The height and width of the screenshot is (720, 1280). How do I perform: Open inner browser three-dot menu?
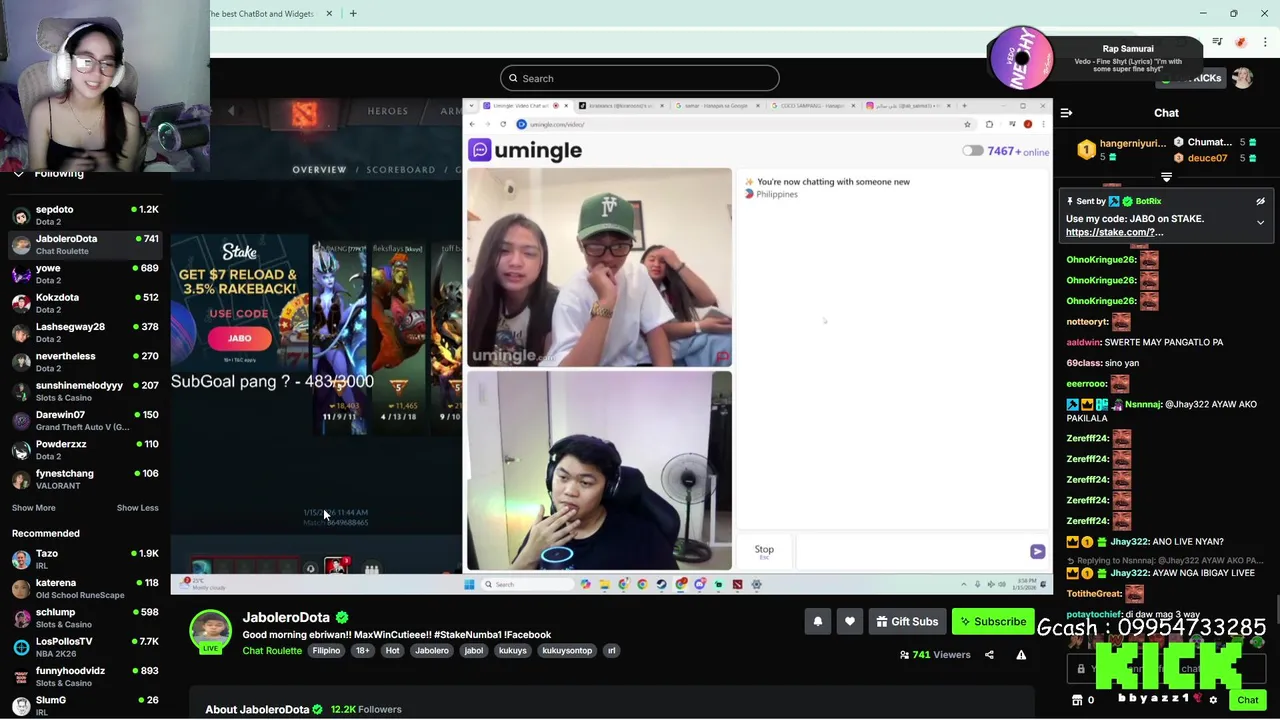click(1043, 124)
